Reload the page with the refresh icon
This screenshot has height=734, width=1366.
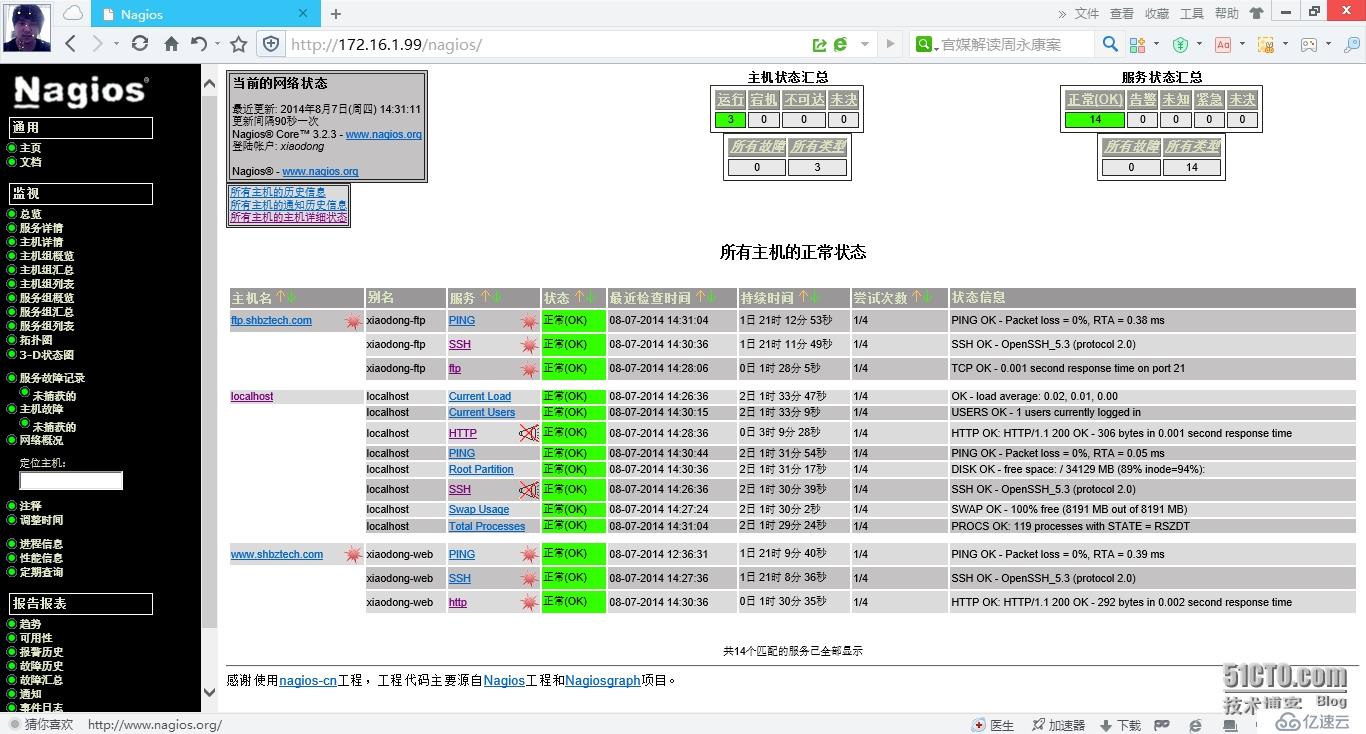click(140, 44)
